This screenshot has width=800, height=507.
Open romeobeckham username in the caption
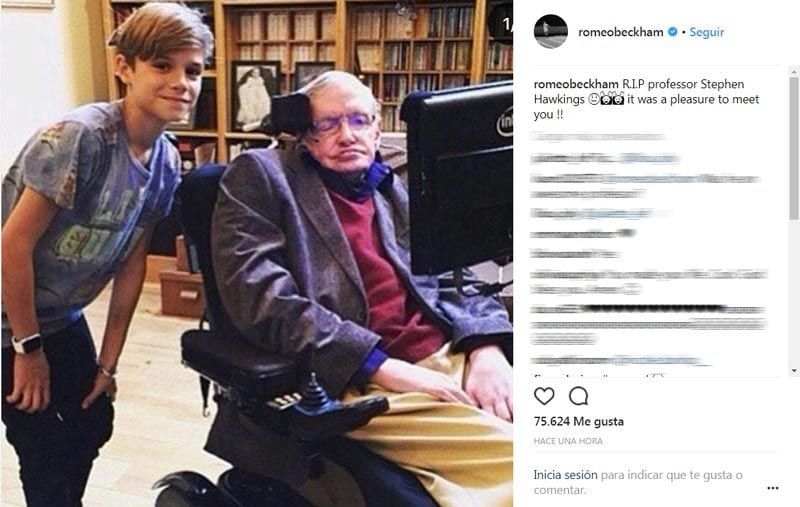click(576, 84)
